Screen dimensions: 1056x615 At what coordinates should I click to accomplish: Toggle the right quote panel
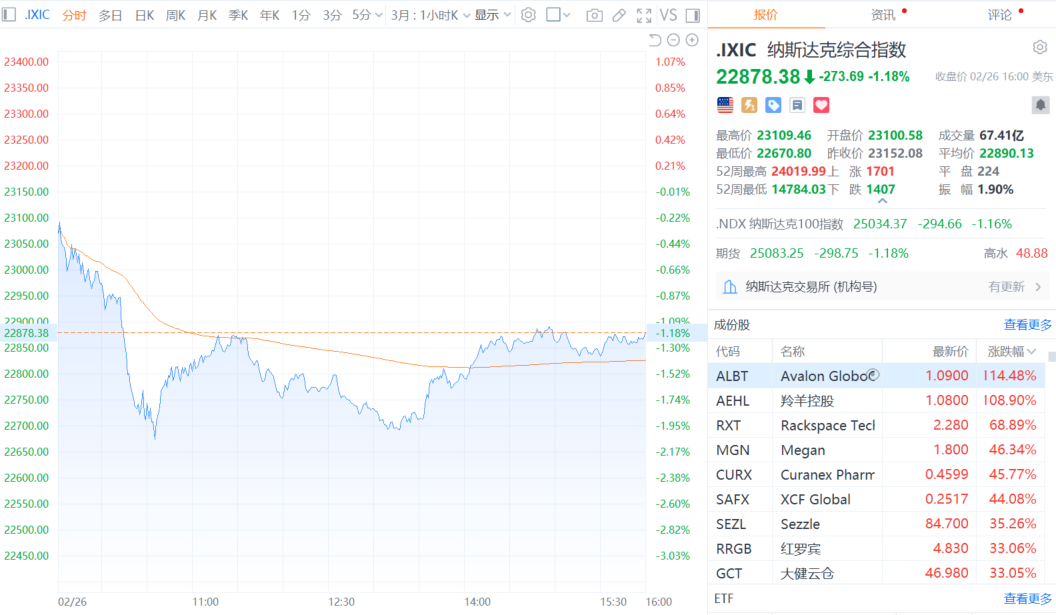click(693, 15)
